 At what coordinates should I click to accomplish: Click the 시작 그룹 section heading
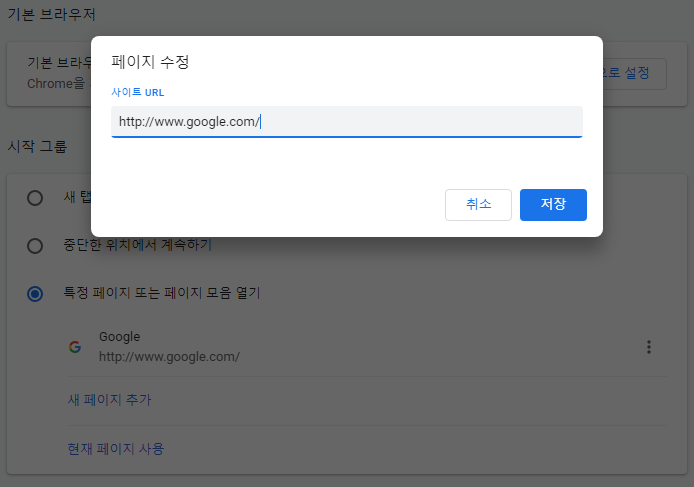pos(37,146)
